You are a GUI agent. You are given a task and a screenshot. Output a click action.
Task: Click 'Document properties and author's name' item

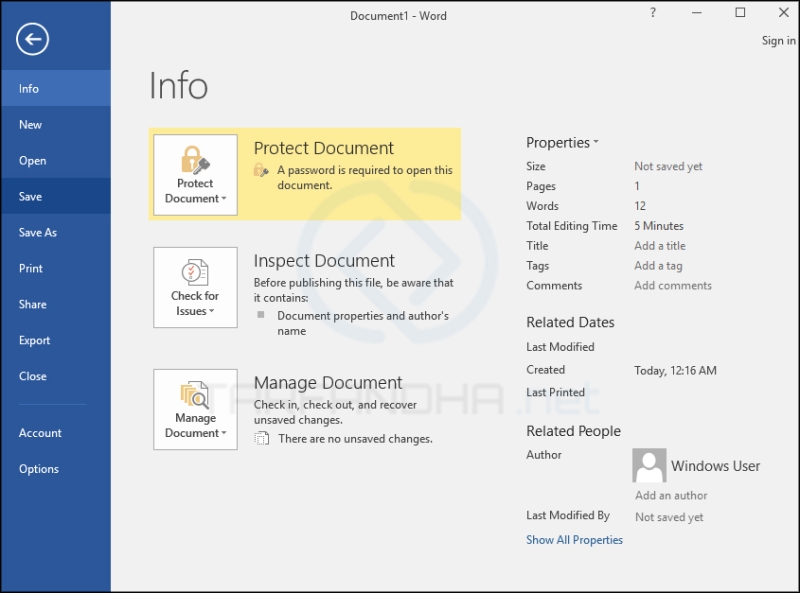(x=363, y=323)
